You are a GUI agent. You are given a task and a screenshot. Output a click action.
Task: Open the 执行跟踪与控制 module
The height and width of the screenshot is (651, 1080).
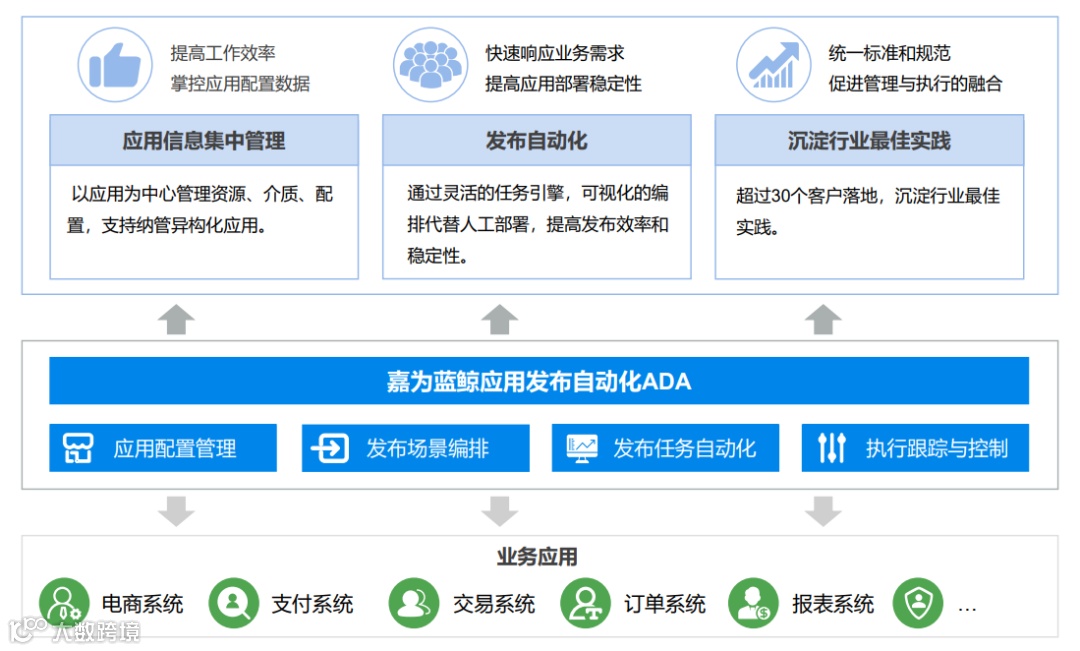coord(915,448)
